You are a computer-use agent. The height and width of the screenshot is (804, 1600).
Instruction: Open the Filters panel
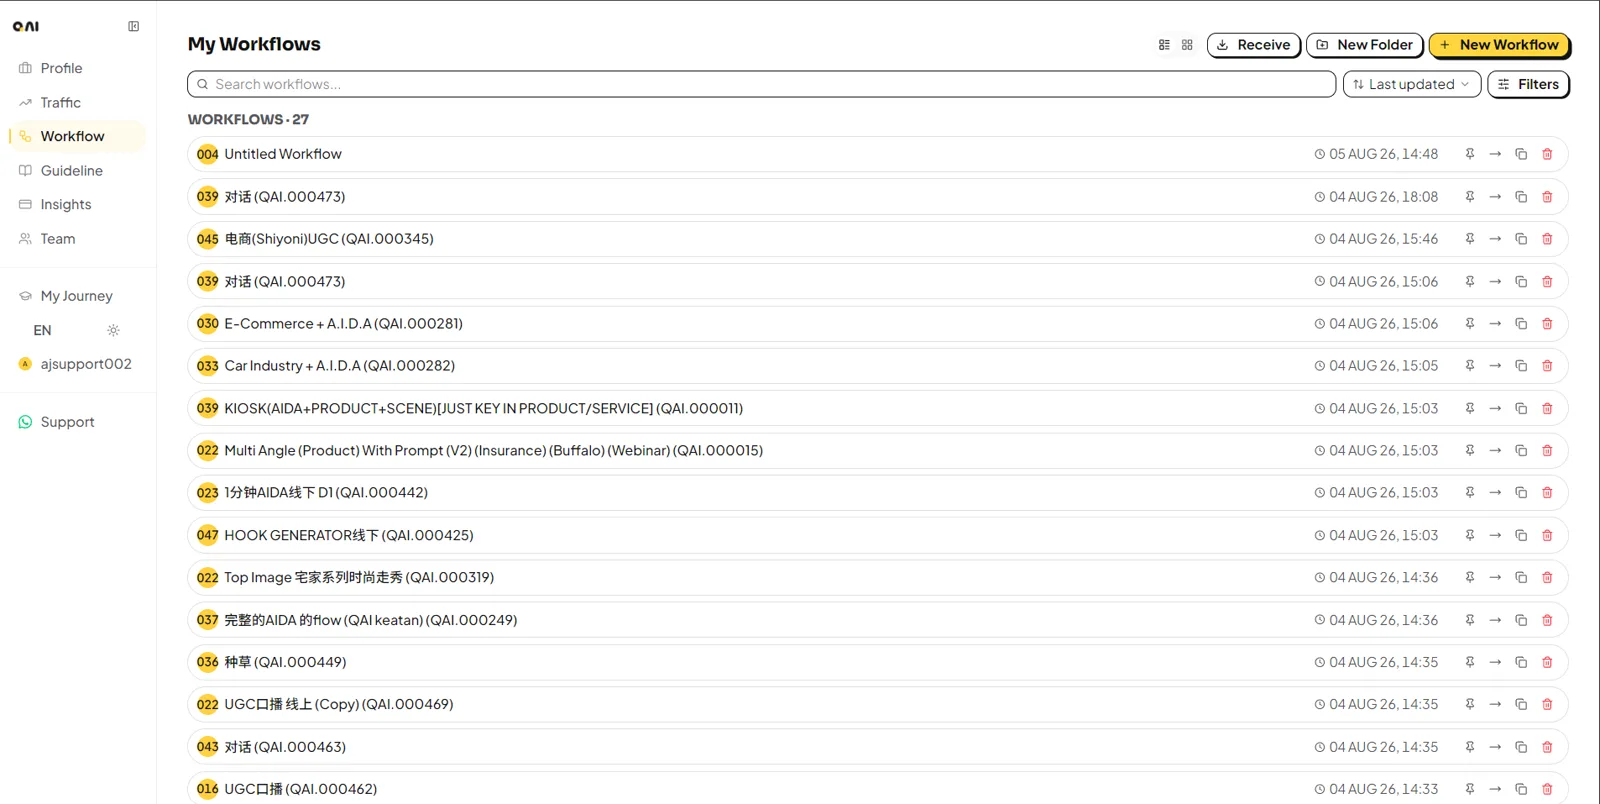coord(1528,84)
